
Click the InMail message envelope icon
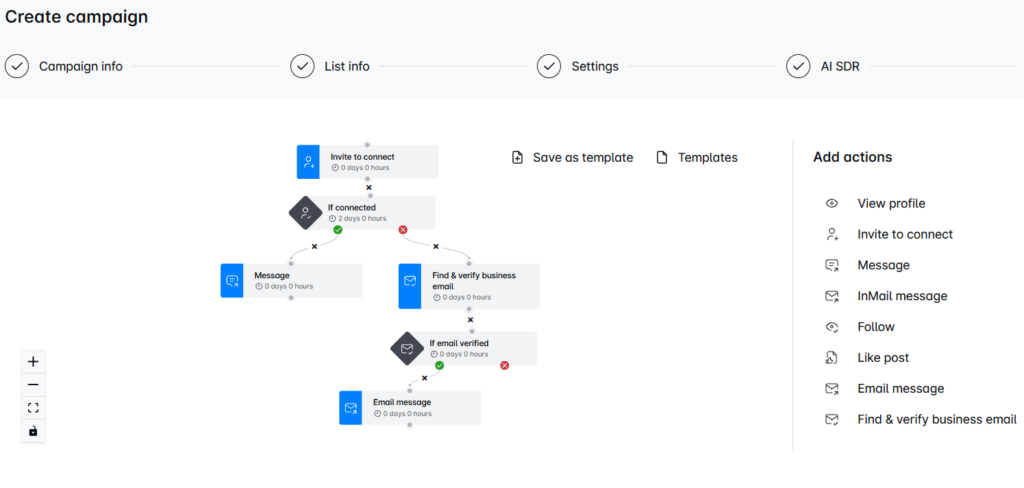(831, 296)
